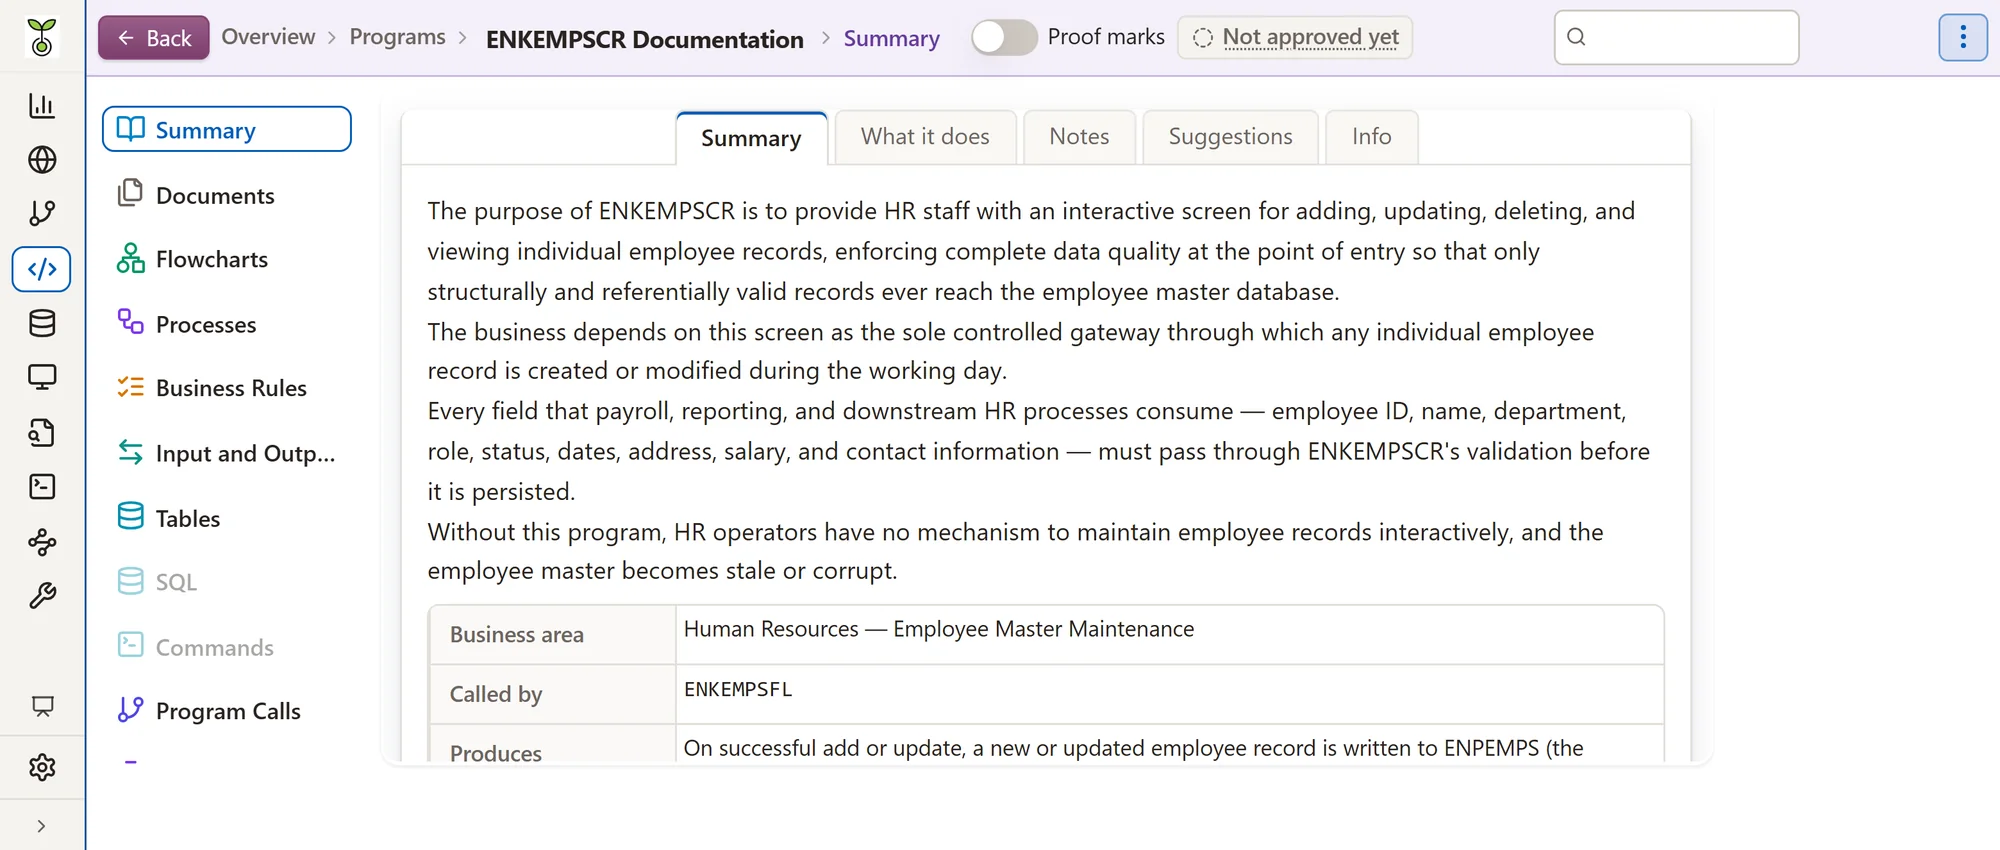The height and width of the screenshot is (850, 2000).
Task: Switch to the Suggestions tab
Action: pyautogui.click(x=1230, y=137)
